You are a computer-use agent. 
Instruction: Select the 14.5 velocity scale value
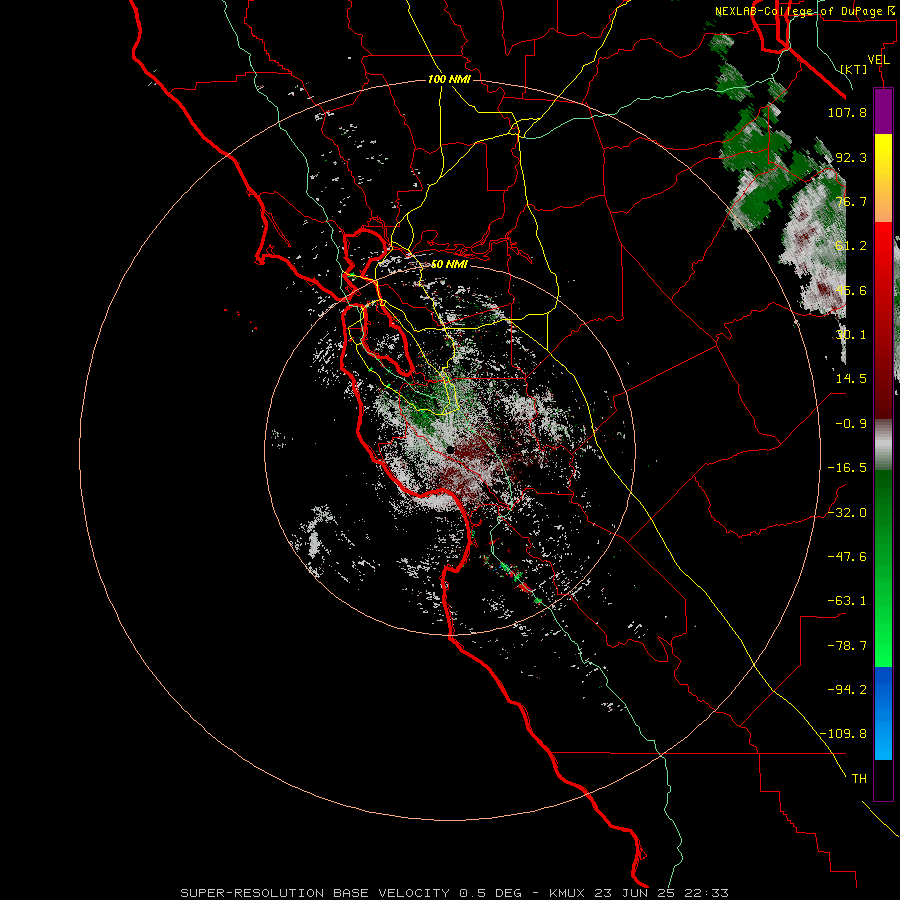click(851, 379)
